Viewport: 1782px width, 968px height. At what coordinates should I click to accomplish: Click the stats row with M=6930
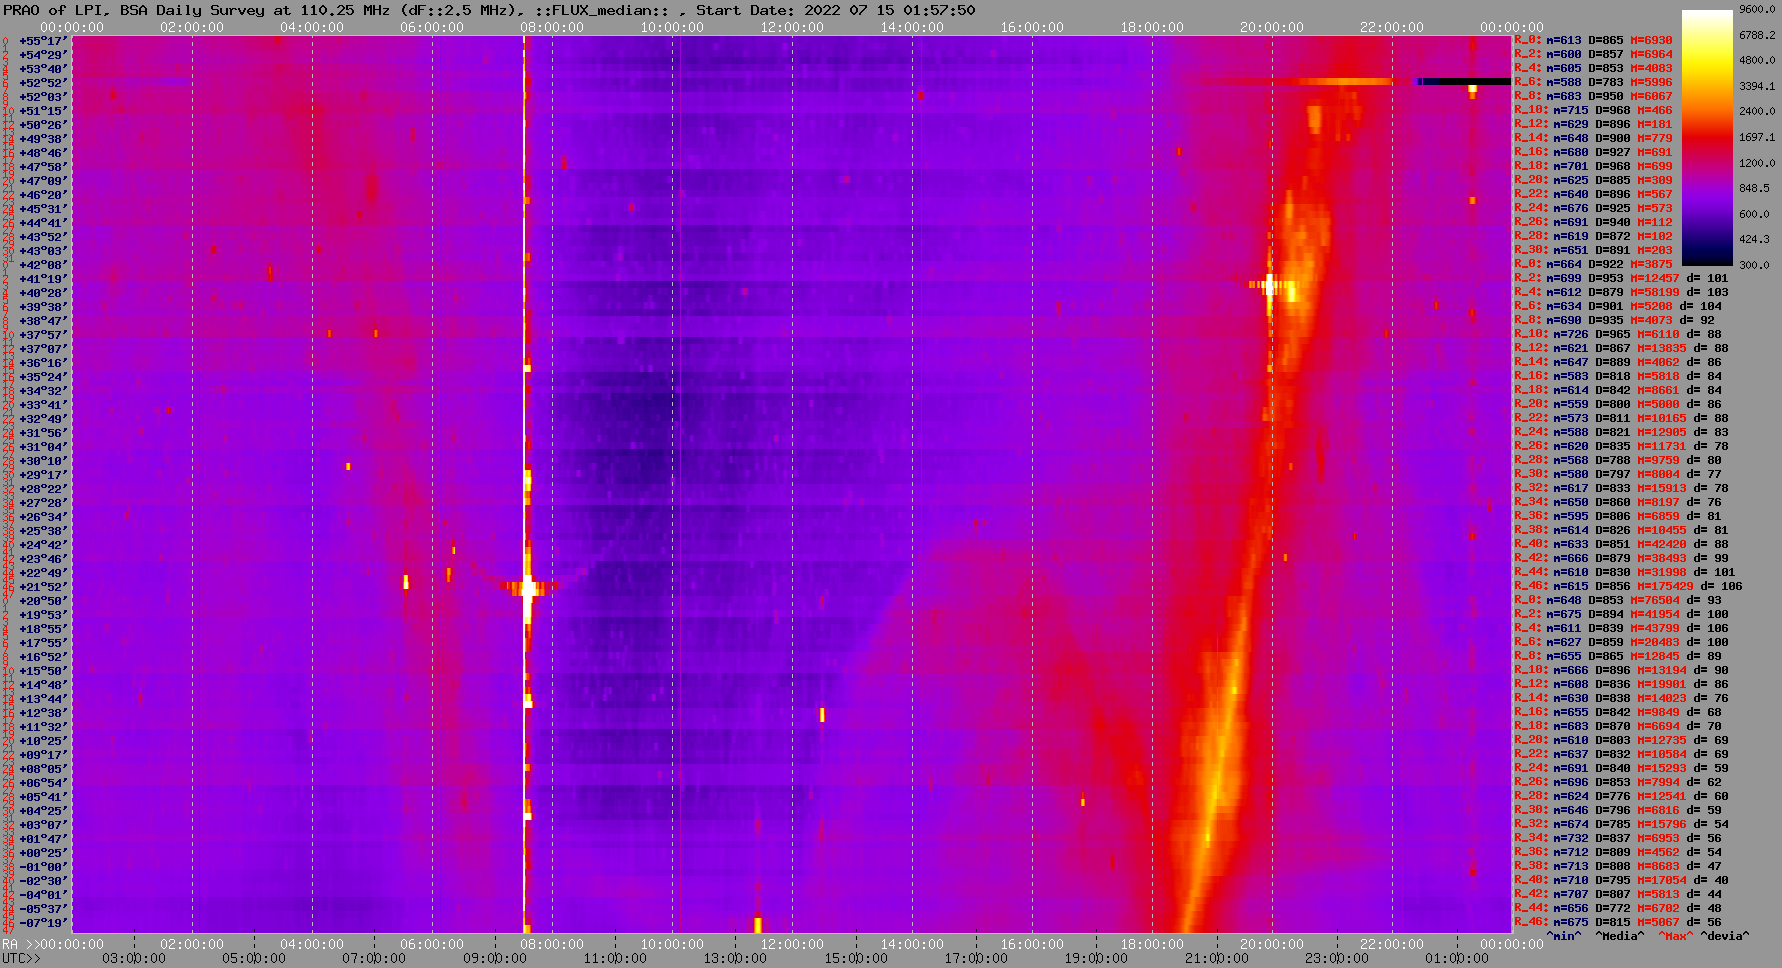[x=1593, y=40]
